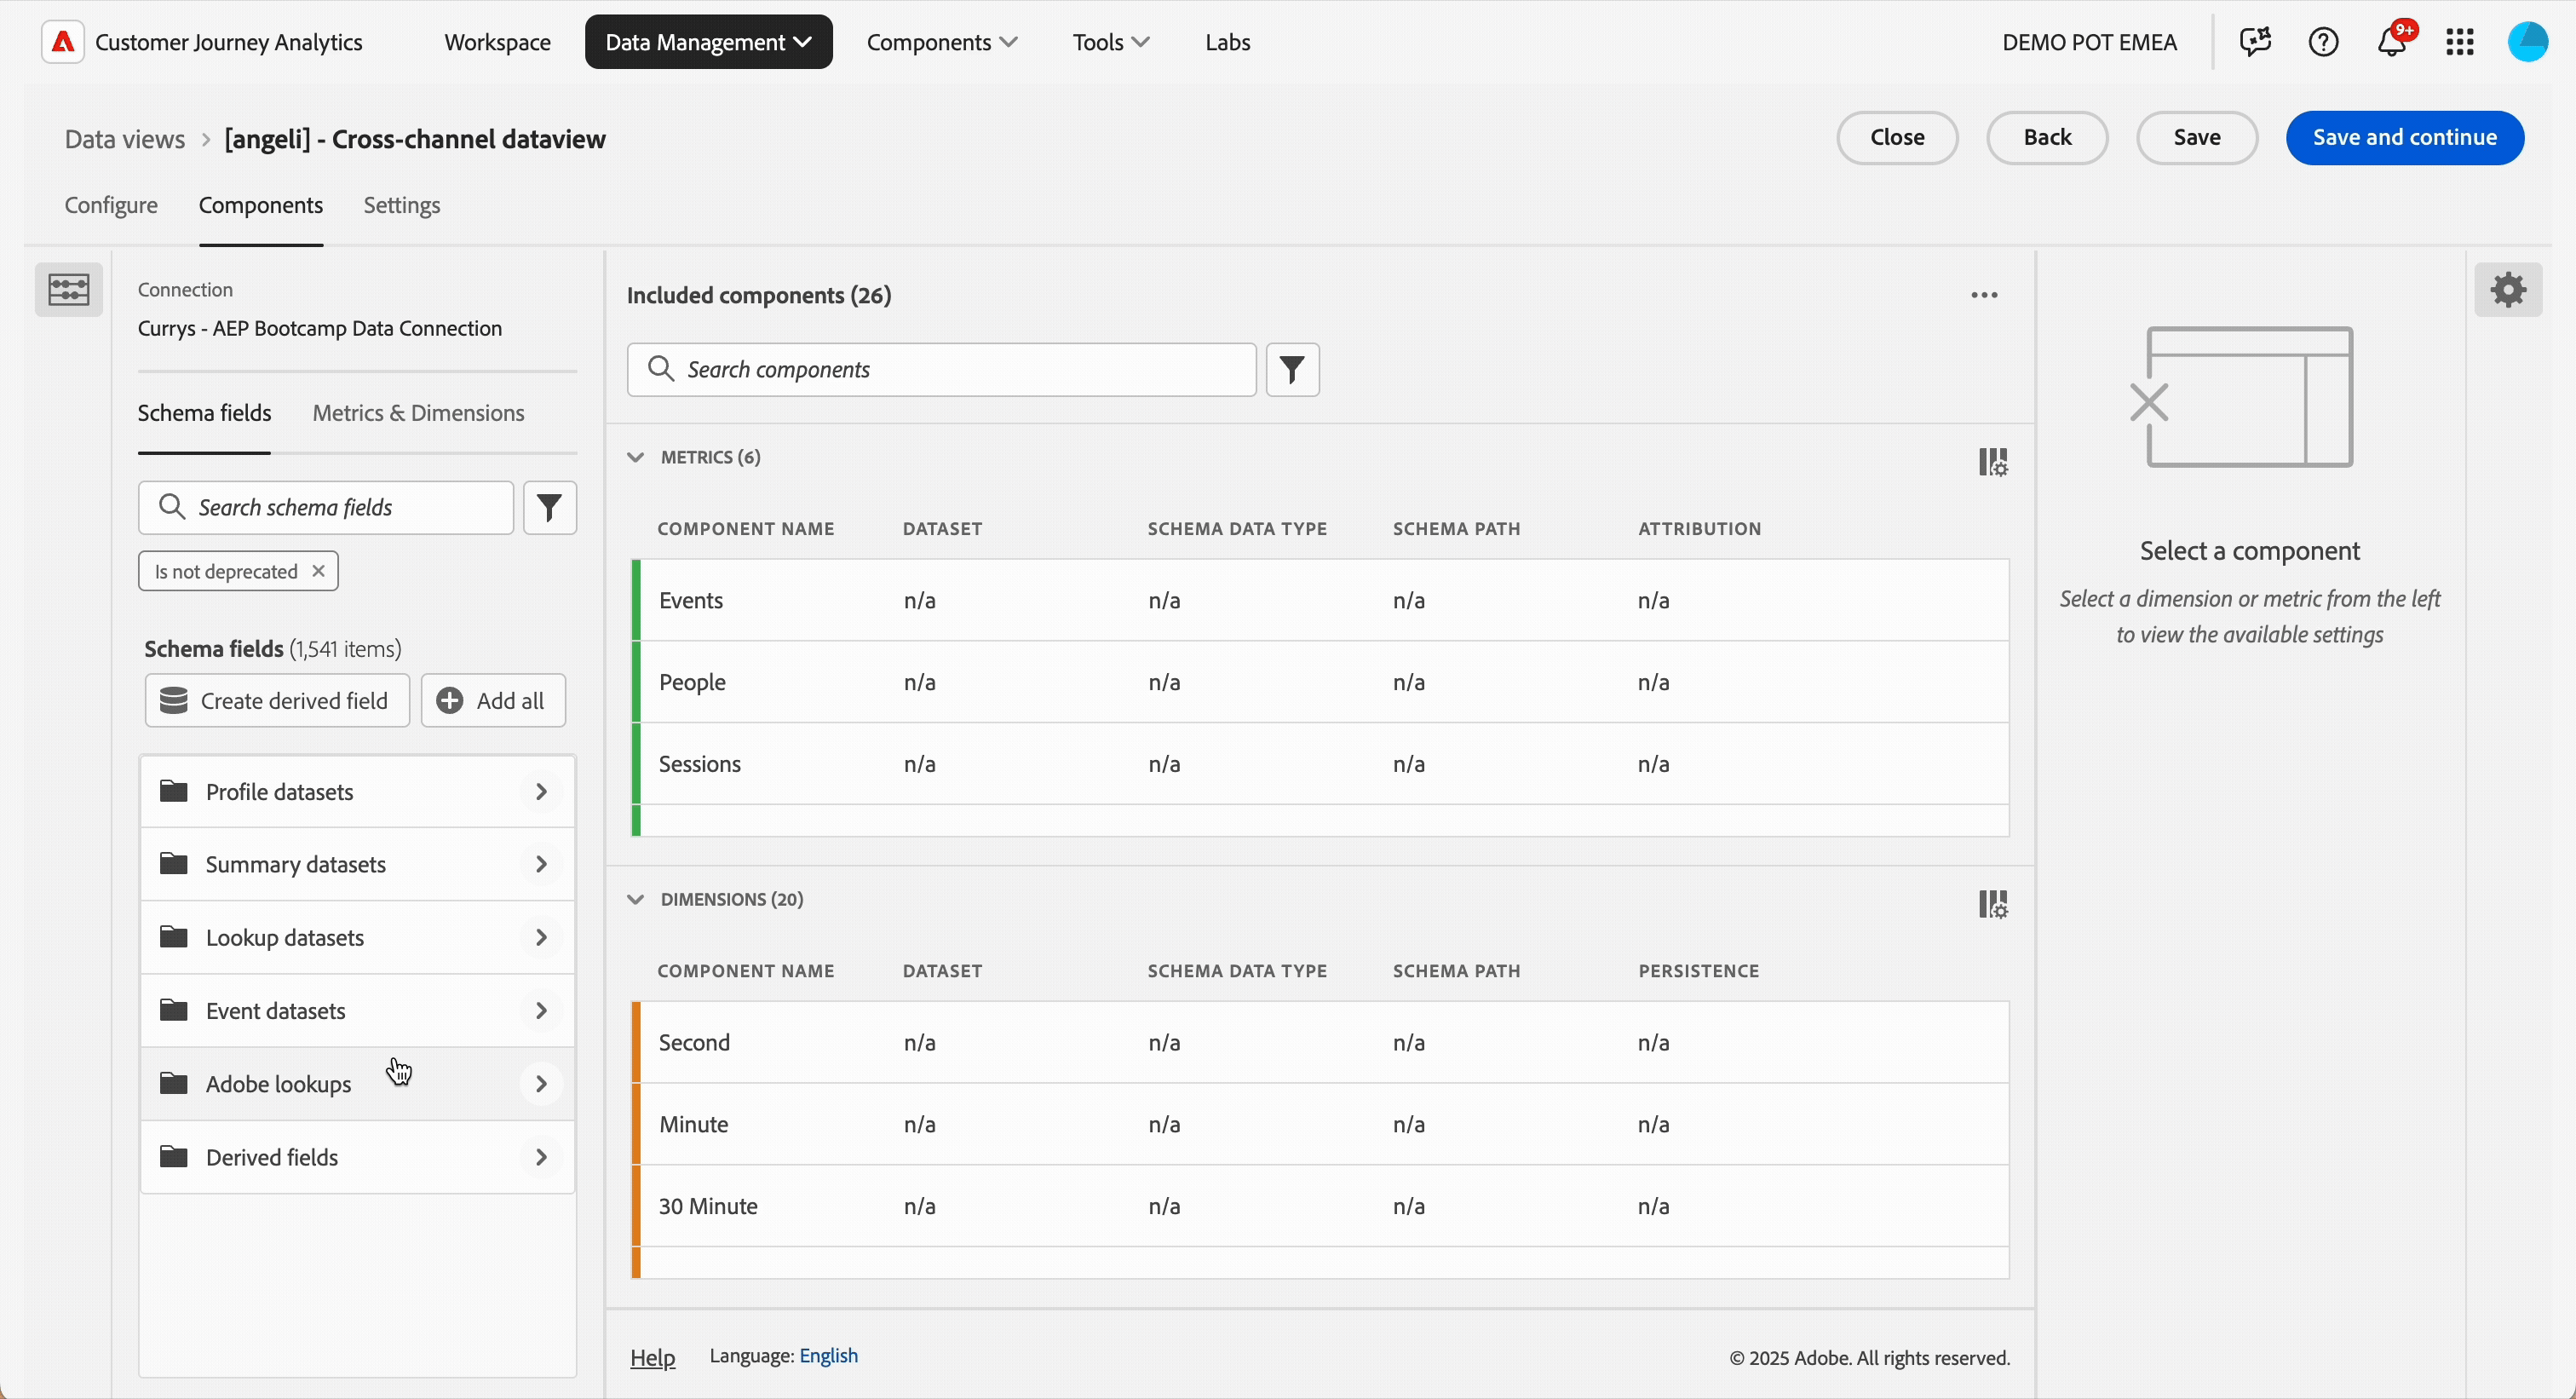Image resolution: width=2576 pixels, height=1399 pixels.
Task: Go to Workspace in top navigation
Action: [497, 42]
